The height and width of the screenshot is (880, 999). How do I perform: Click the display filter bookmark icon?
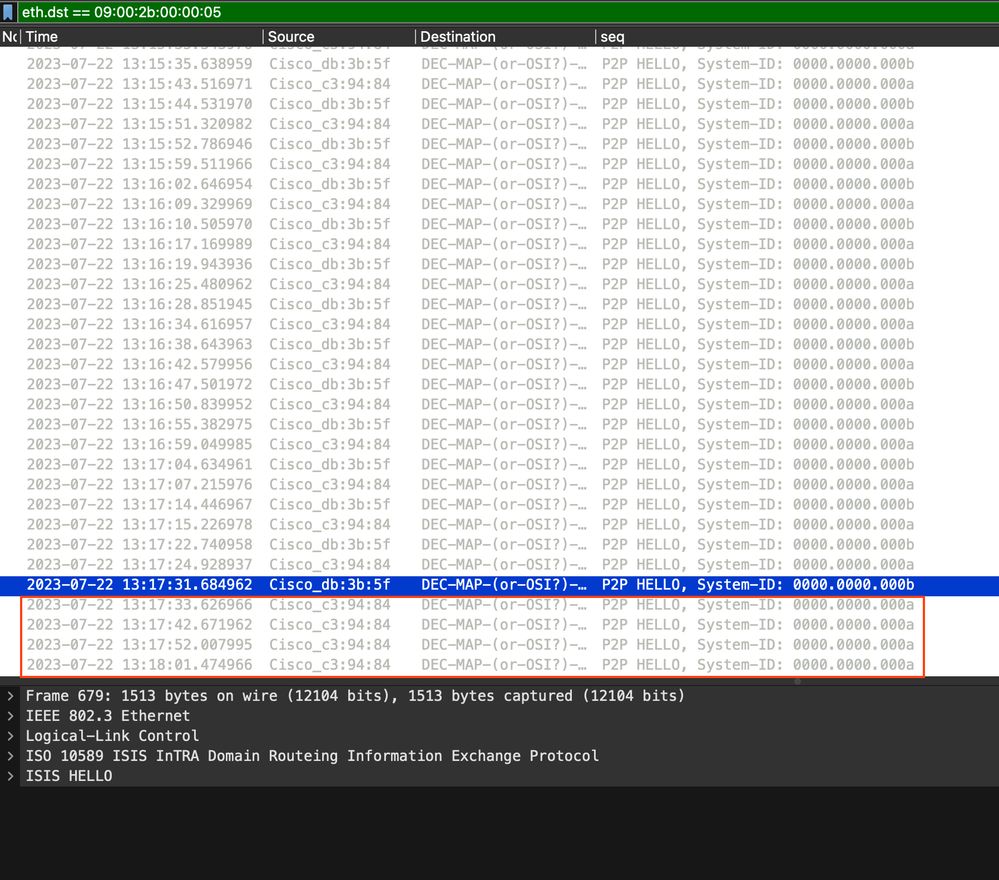click(x=8, y=12)
